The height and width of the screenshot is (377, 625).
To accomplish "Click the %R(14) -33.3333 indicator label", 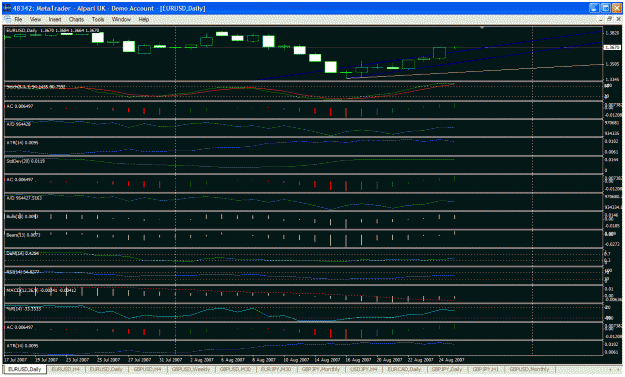I will coord(24,308).
